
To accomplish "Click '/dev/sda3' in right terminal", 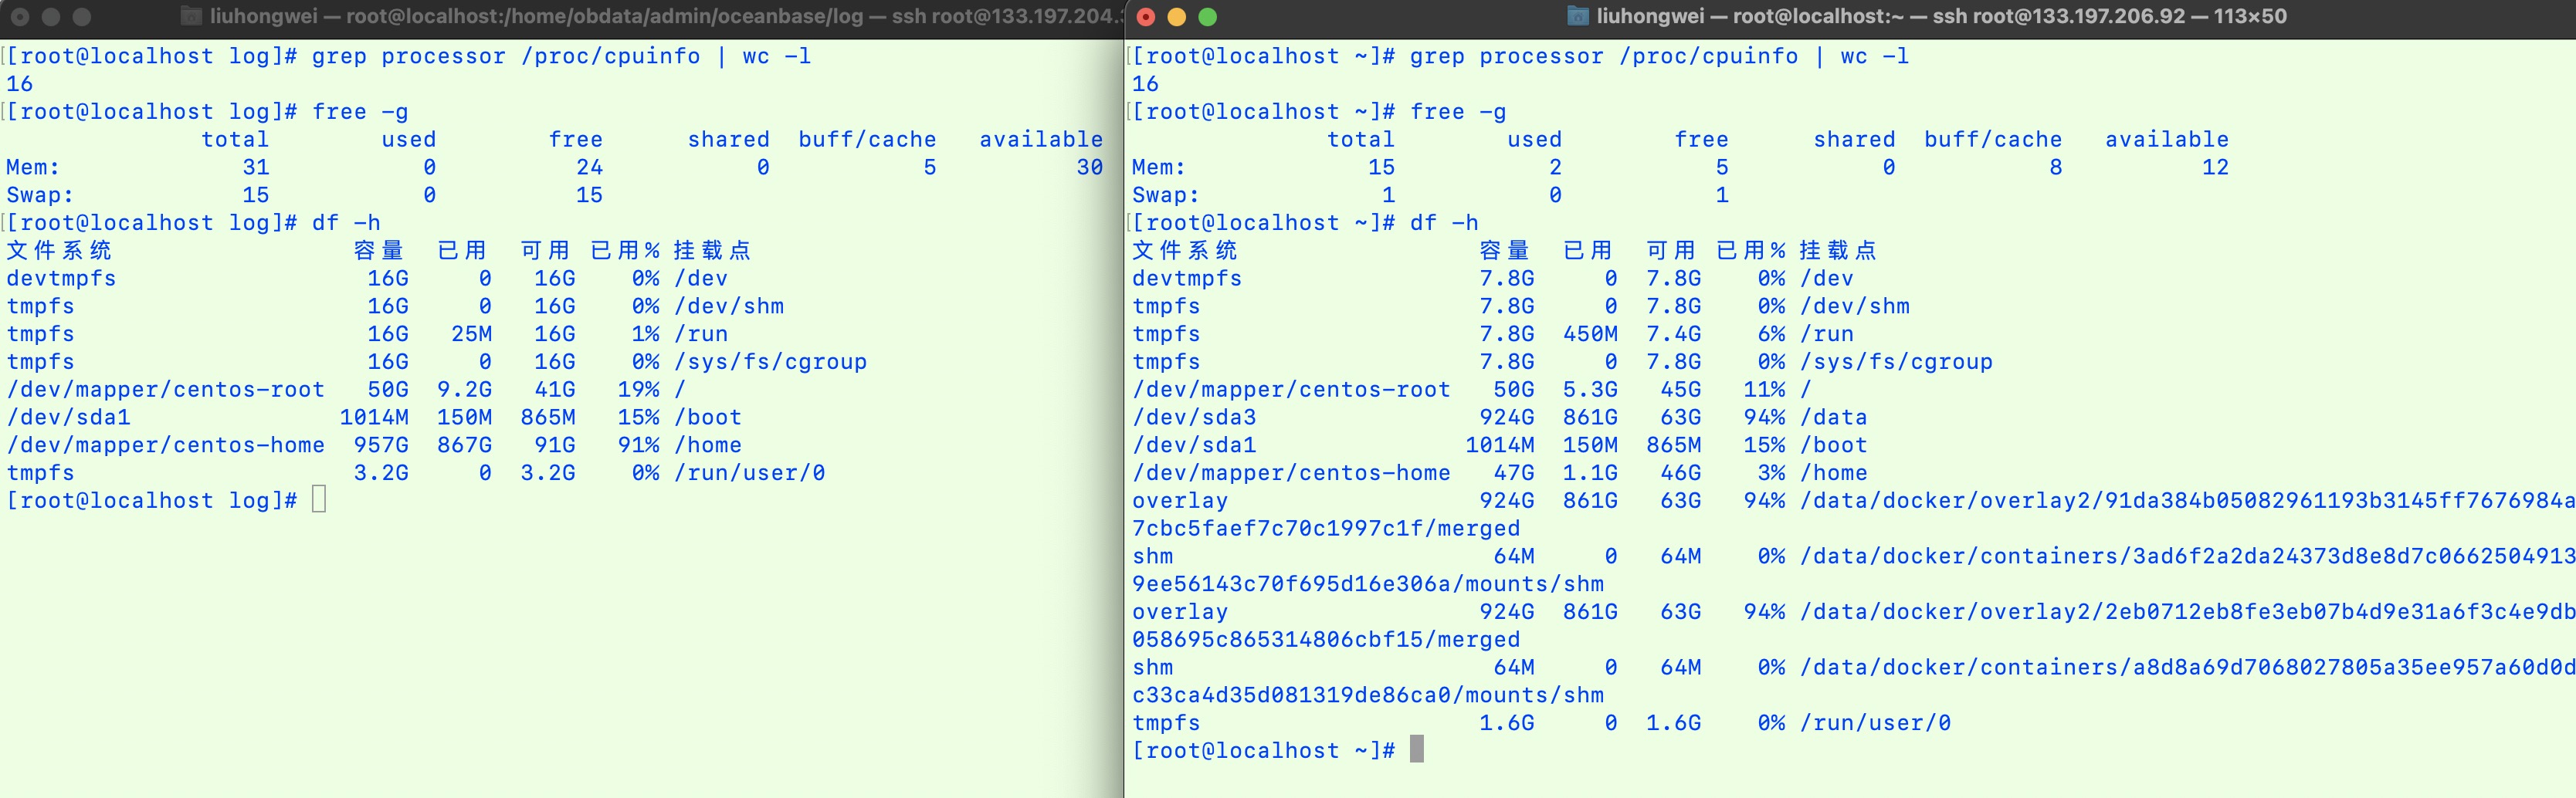I will pyautogui.click(x=1194, y=417).
